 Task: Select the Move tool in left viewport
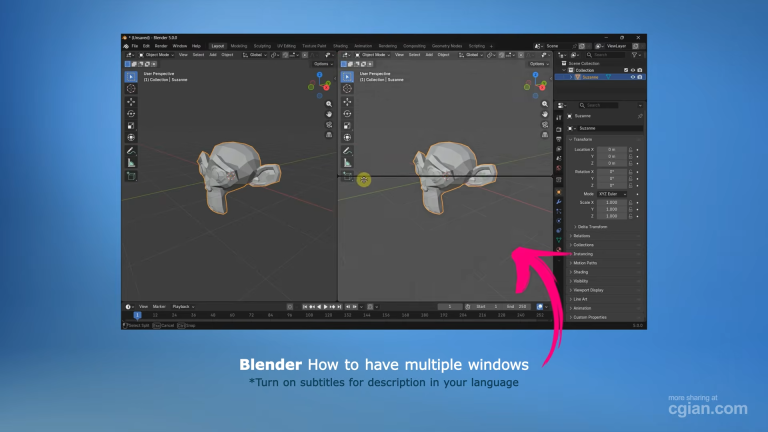(x=131, y=102)
